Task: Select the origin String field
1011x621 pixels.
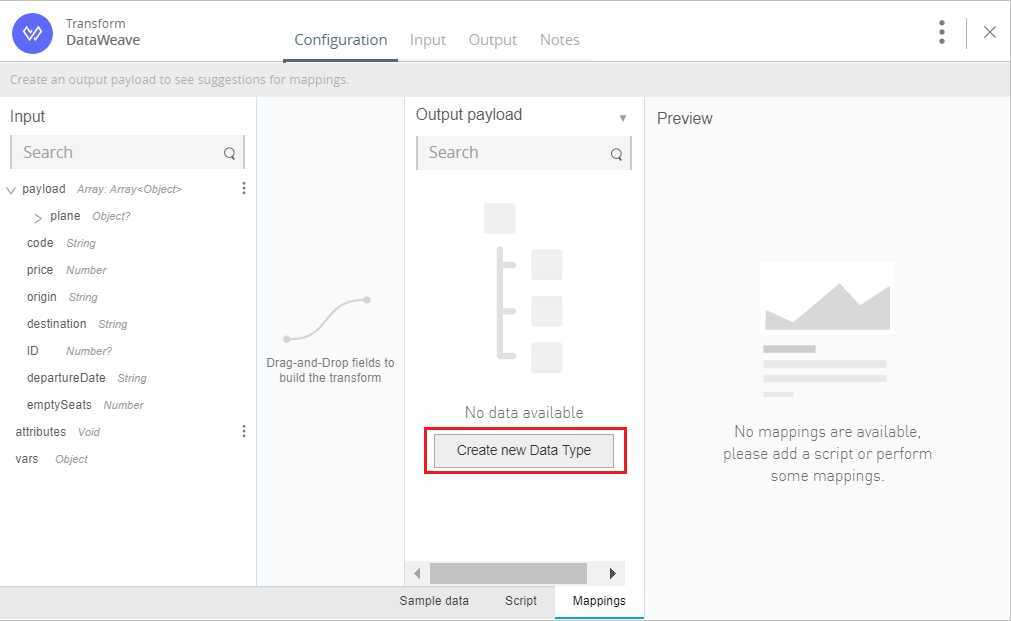Action: [x=62, y=297]
